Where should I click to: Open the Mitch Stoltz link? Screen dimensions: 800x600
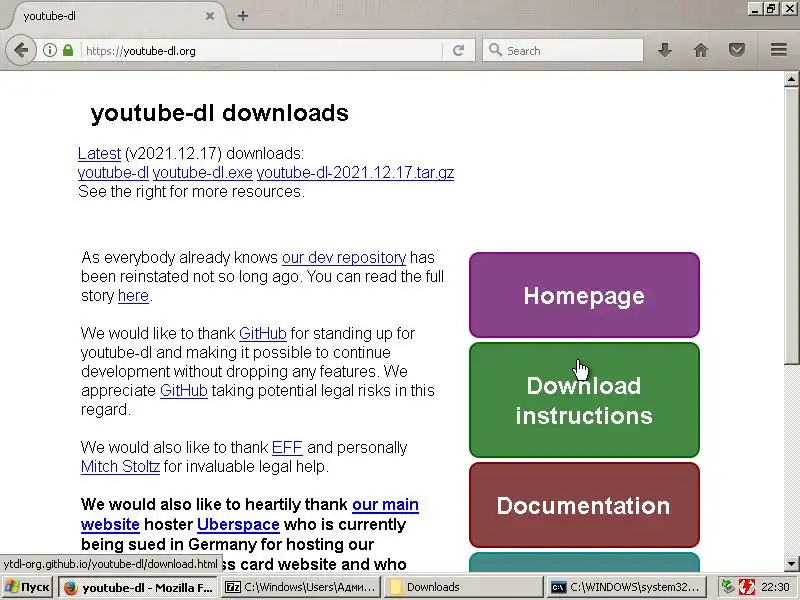pyautogui.click(x=120, y=467)
